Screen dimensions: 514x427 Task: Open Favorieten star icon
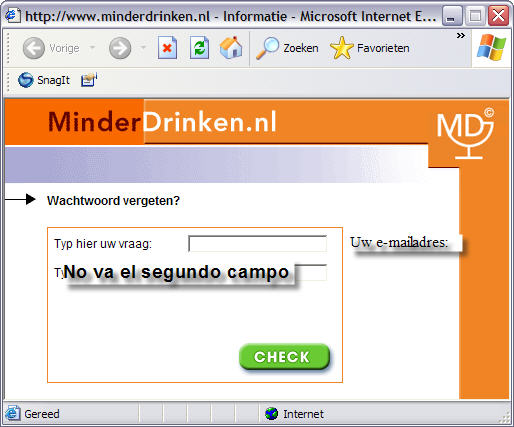tap(341, 48)
